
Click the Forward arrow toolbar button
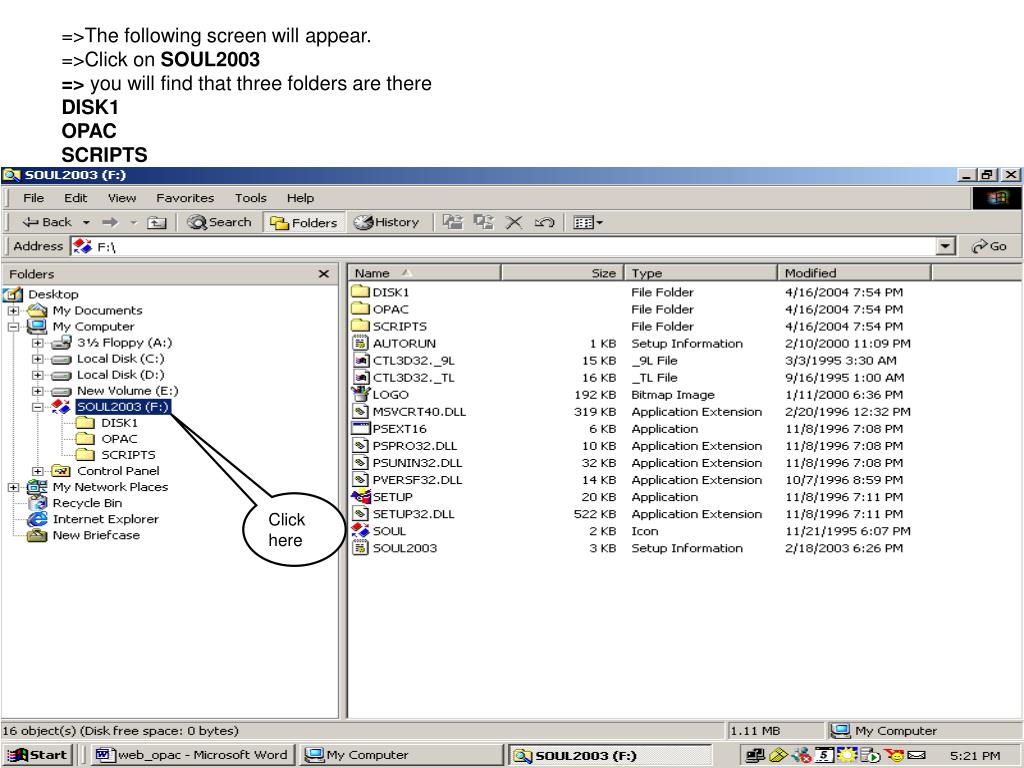click(x=110, y=223)
